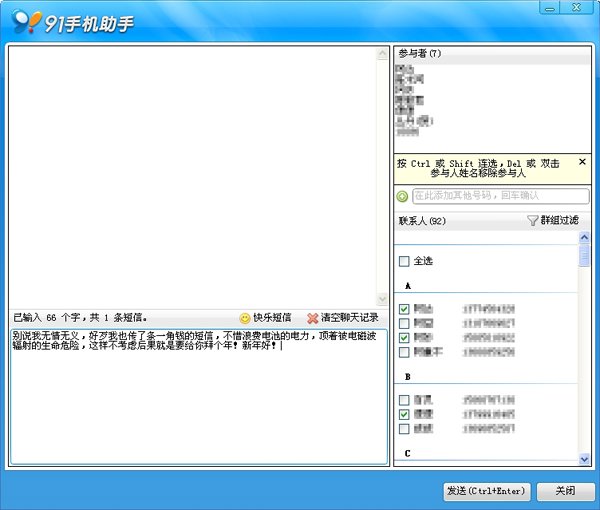Click the 已输入 66 个字 status text
The width and height of the screenshot is (600, 510).
(80, 318)
